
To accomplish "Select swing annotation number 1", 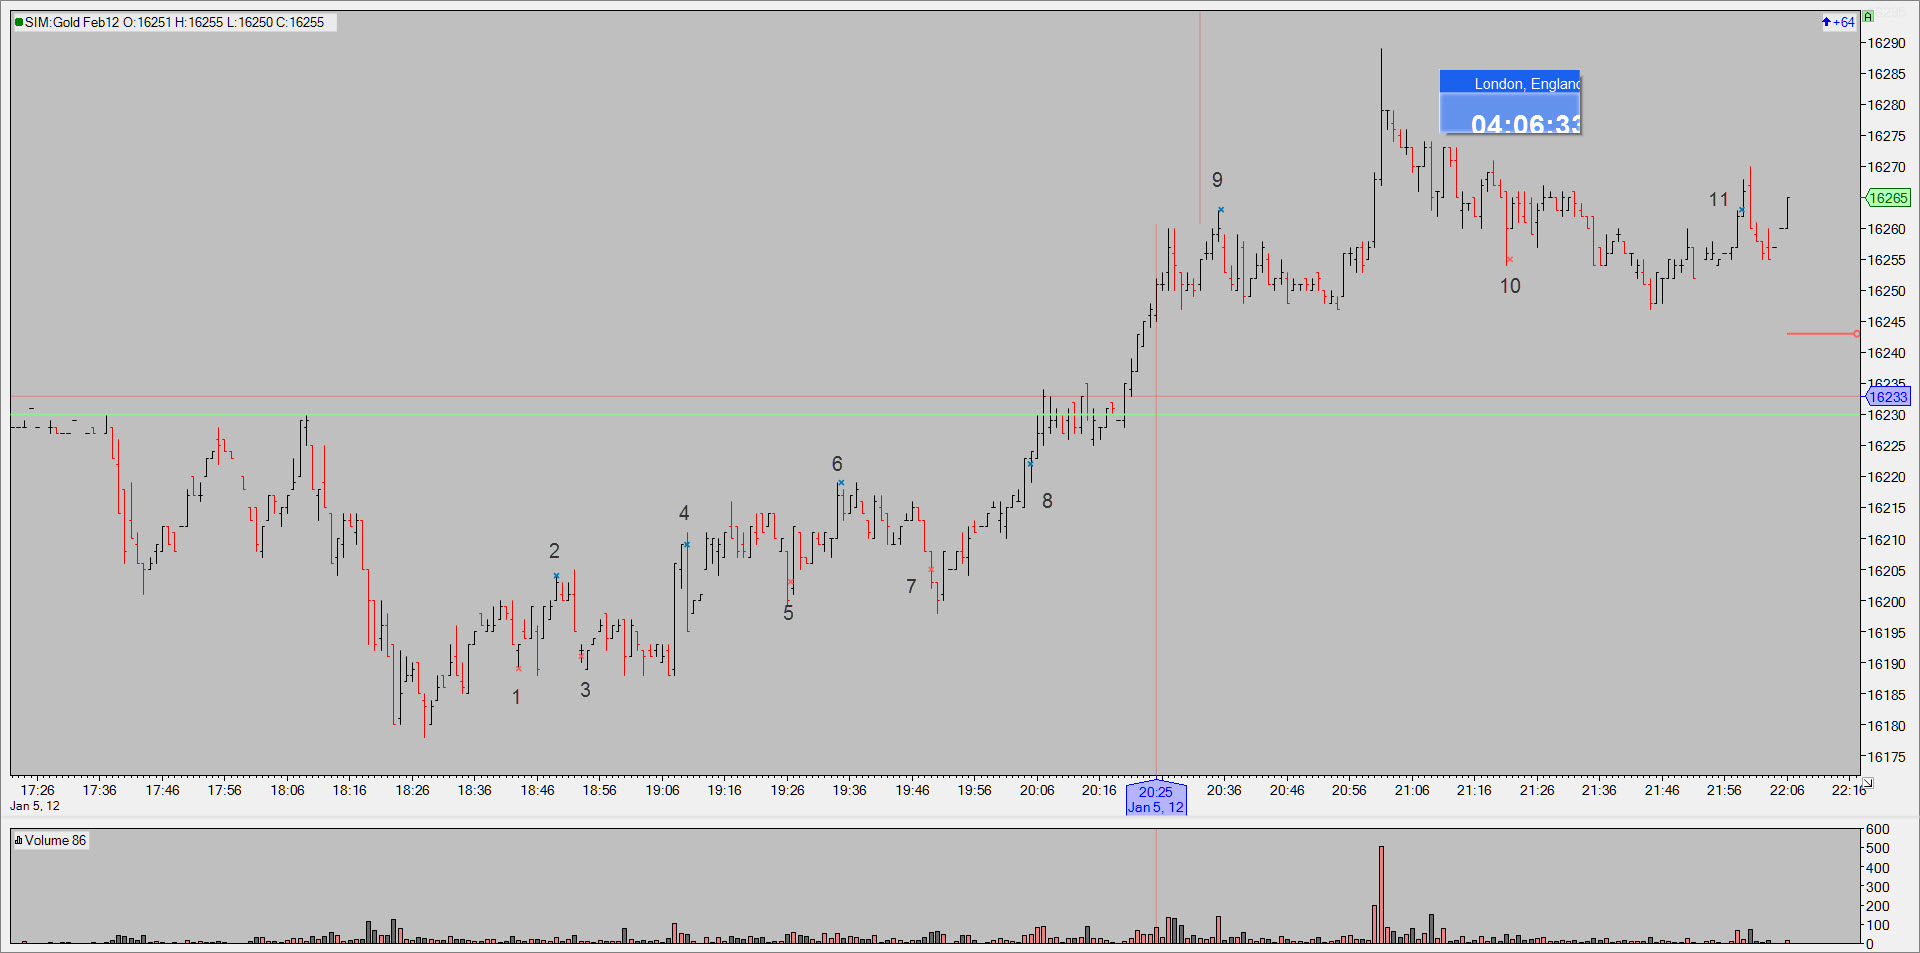I will [516, 697].
